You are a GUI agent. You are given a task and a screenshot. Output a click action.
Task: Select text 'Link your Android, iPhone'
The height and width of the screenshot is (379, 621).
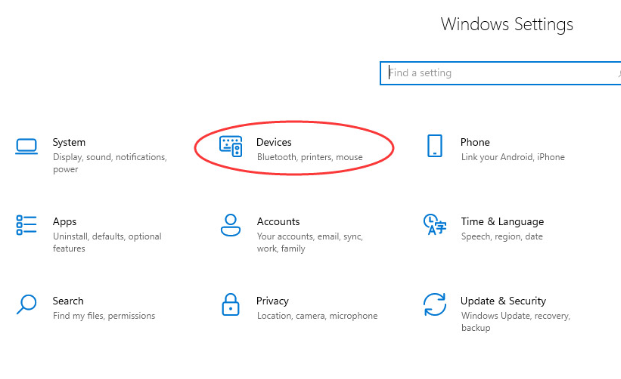click(x=513, y=157)
